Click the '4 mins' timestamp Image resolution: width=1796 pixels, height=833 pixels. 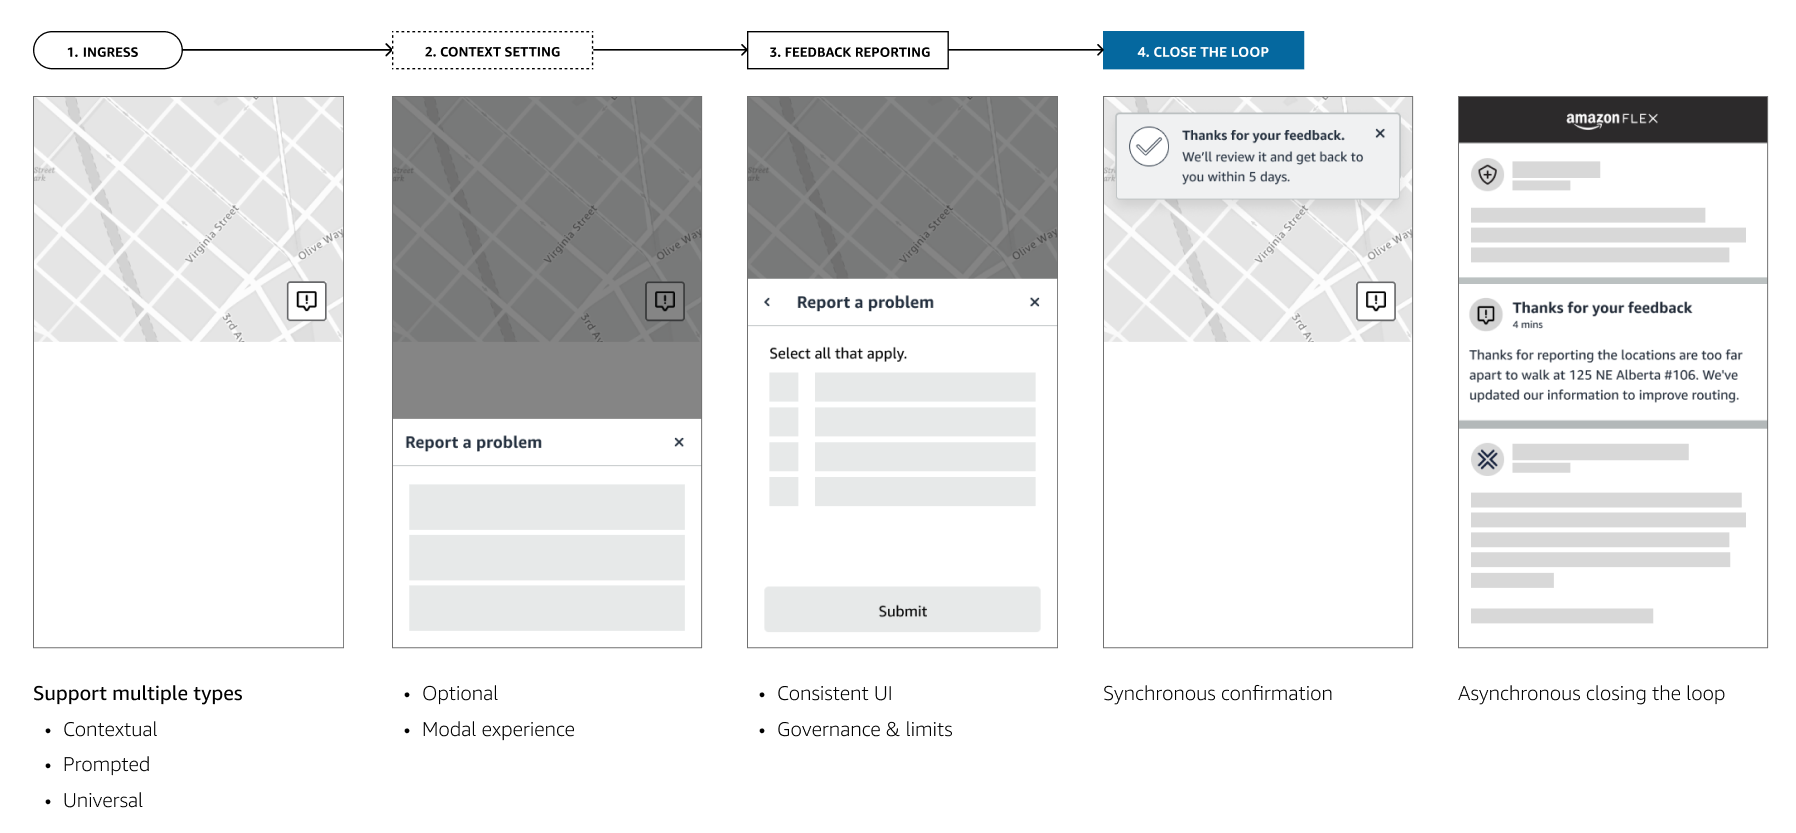pos(1527,325)
